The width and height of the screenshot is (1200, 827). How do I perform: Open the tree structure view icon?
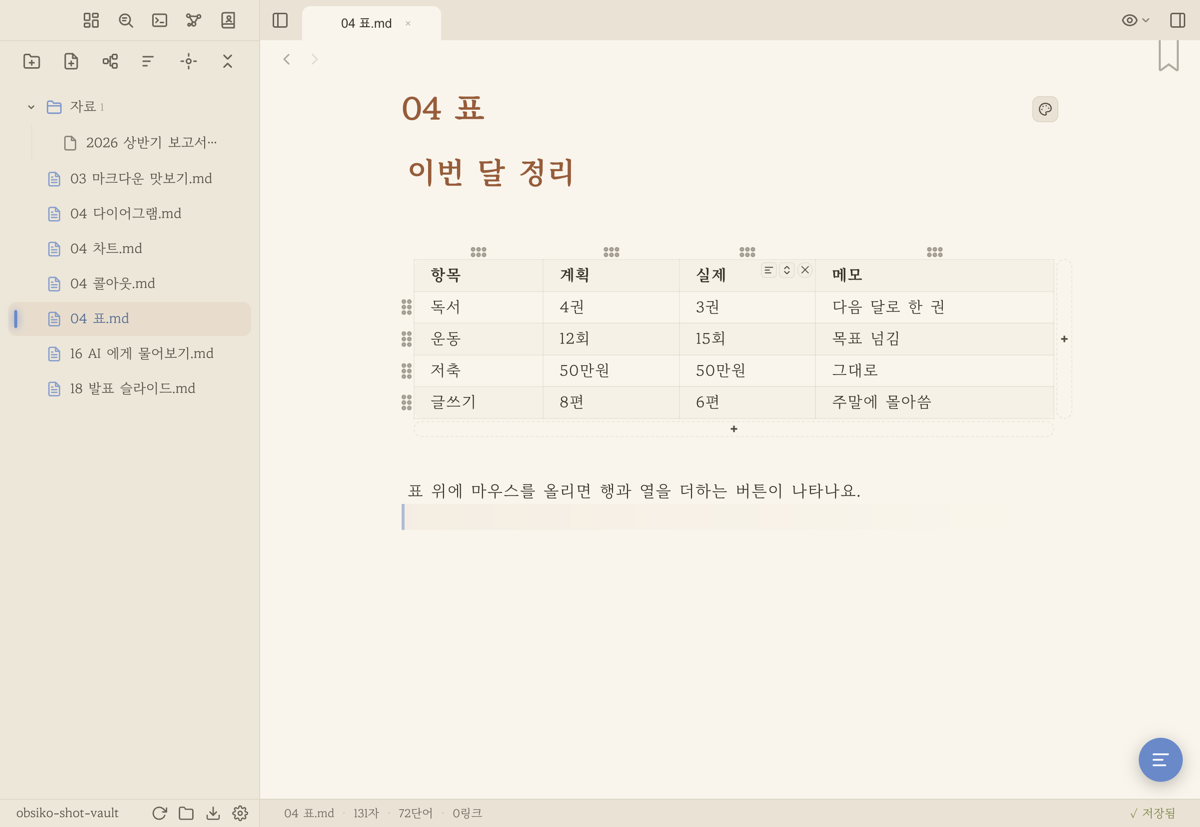click(x=110, y=61)
